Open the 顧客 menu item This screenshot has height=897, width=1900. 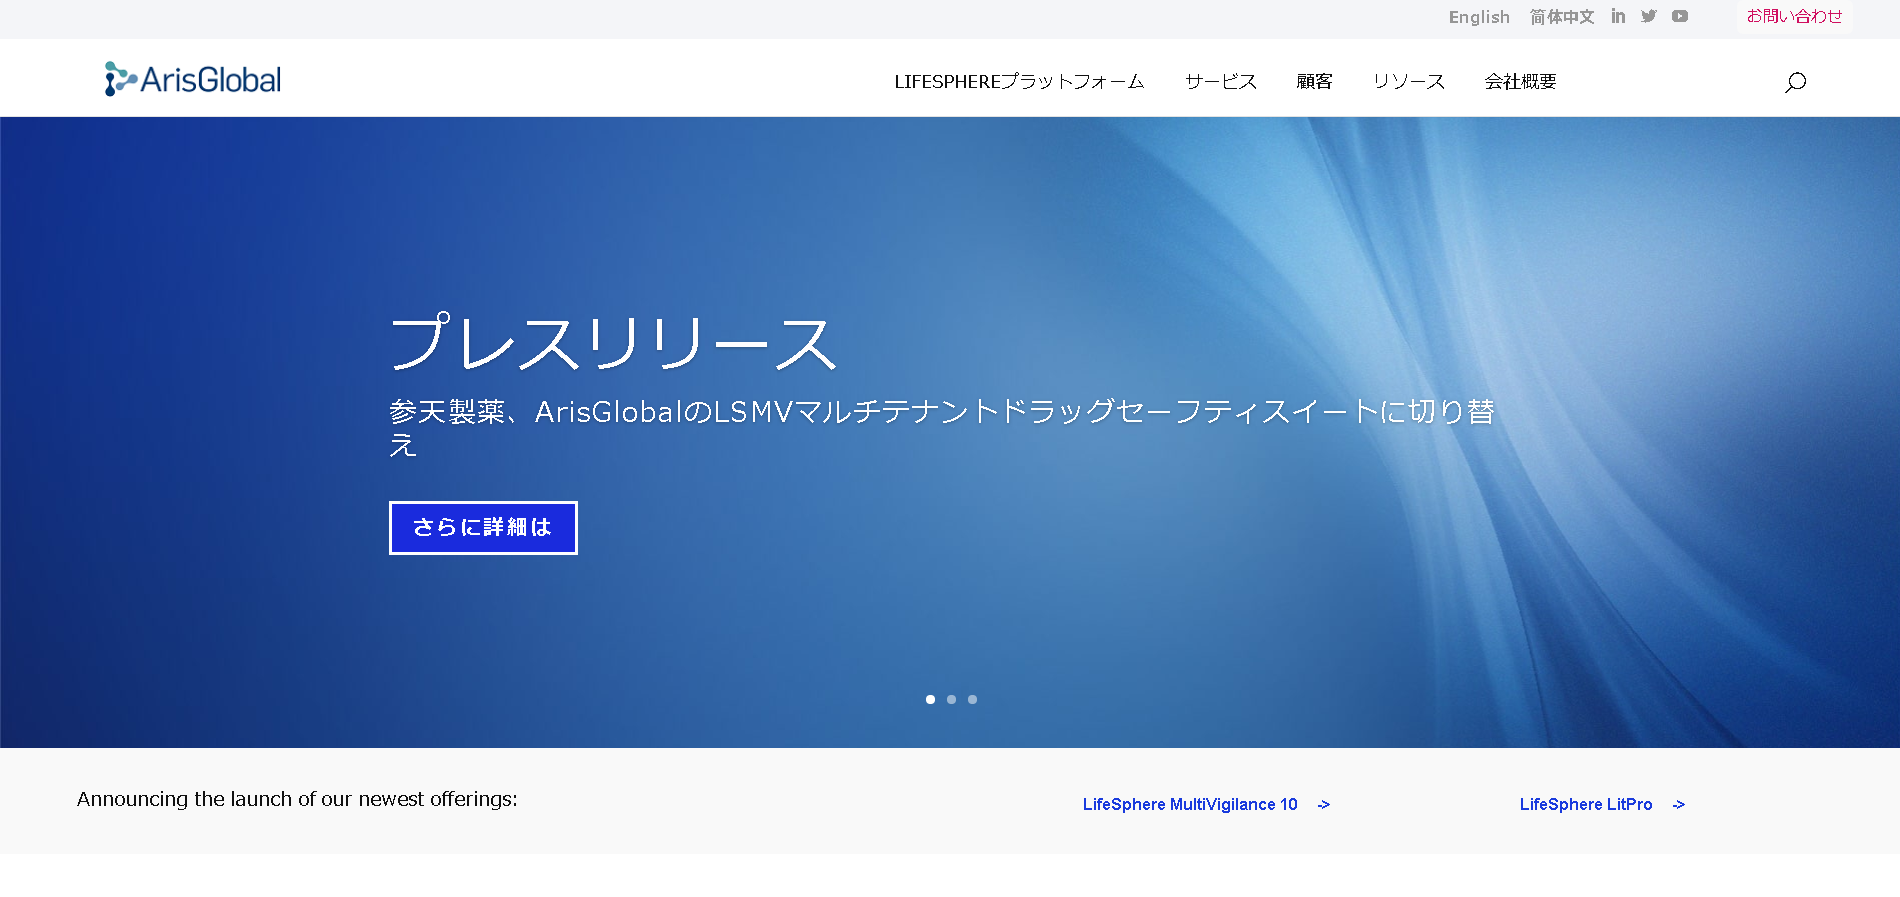[x=1315, y=82]
